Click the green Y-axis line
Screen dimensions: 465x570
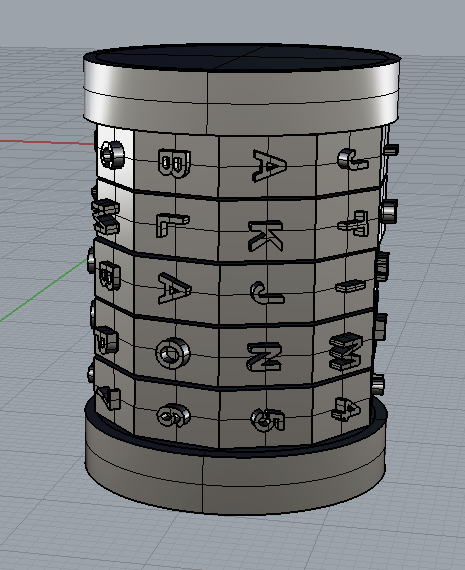coord(44,290)
